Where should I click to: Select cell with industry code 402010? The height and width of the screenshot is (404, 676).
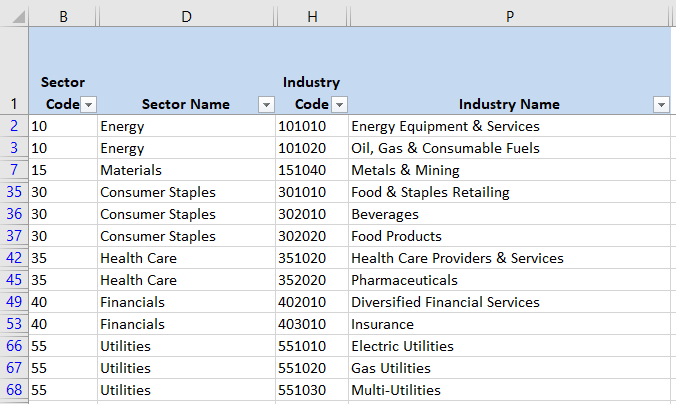pos(312,302)
